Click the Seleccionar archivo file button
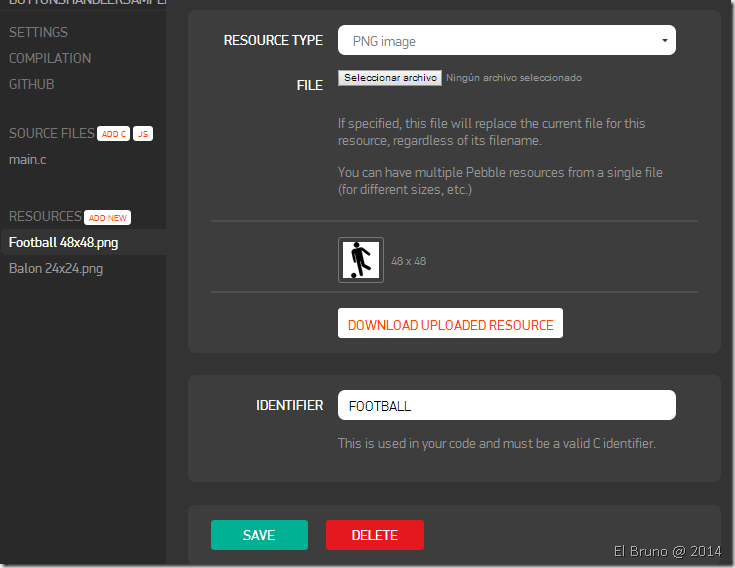Screen dimensions: 735x568 point(390,78)
